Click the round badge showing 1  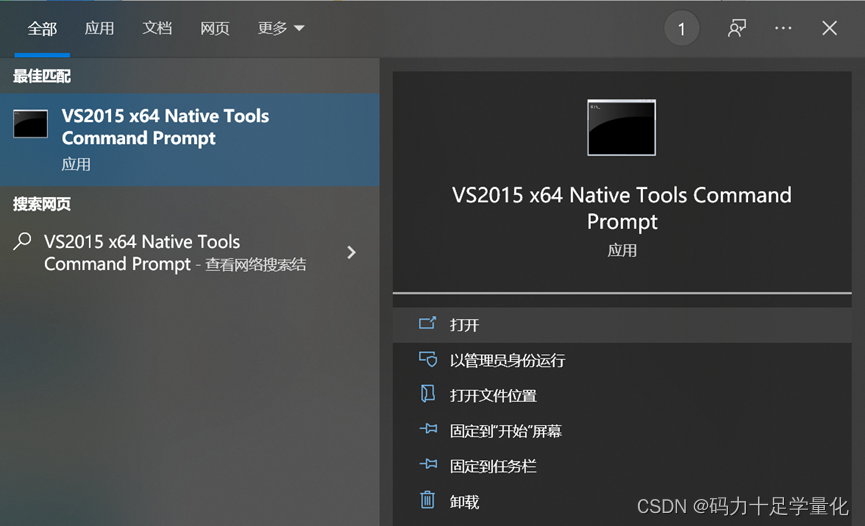coord(681,29)
